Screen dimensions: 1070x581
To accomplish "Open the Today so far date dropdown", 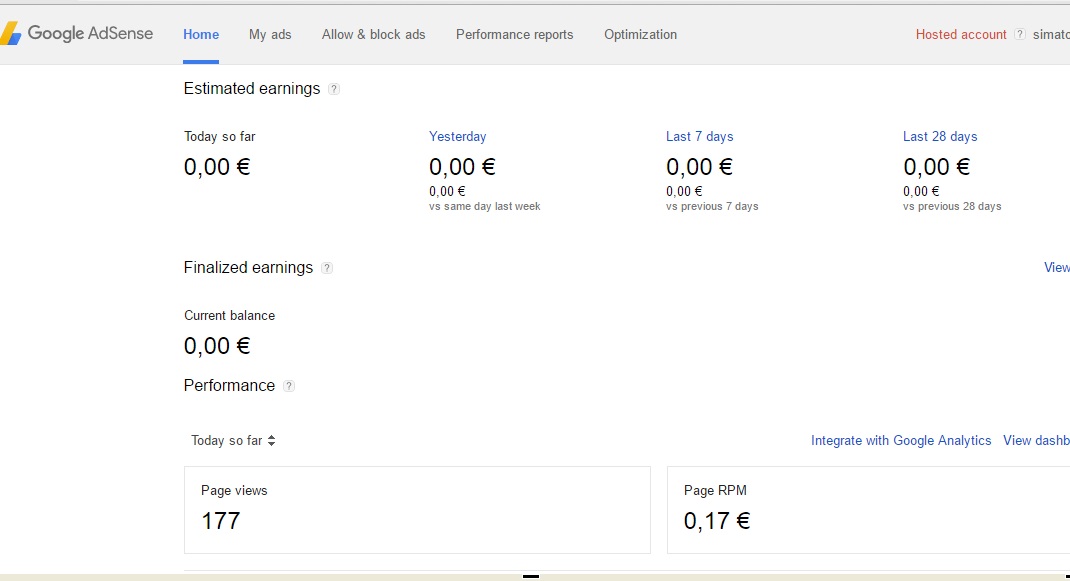I will [x=233, y=441].
